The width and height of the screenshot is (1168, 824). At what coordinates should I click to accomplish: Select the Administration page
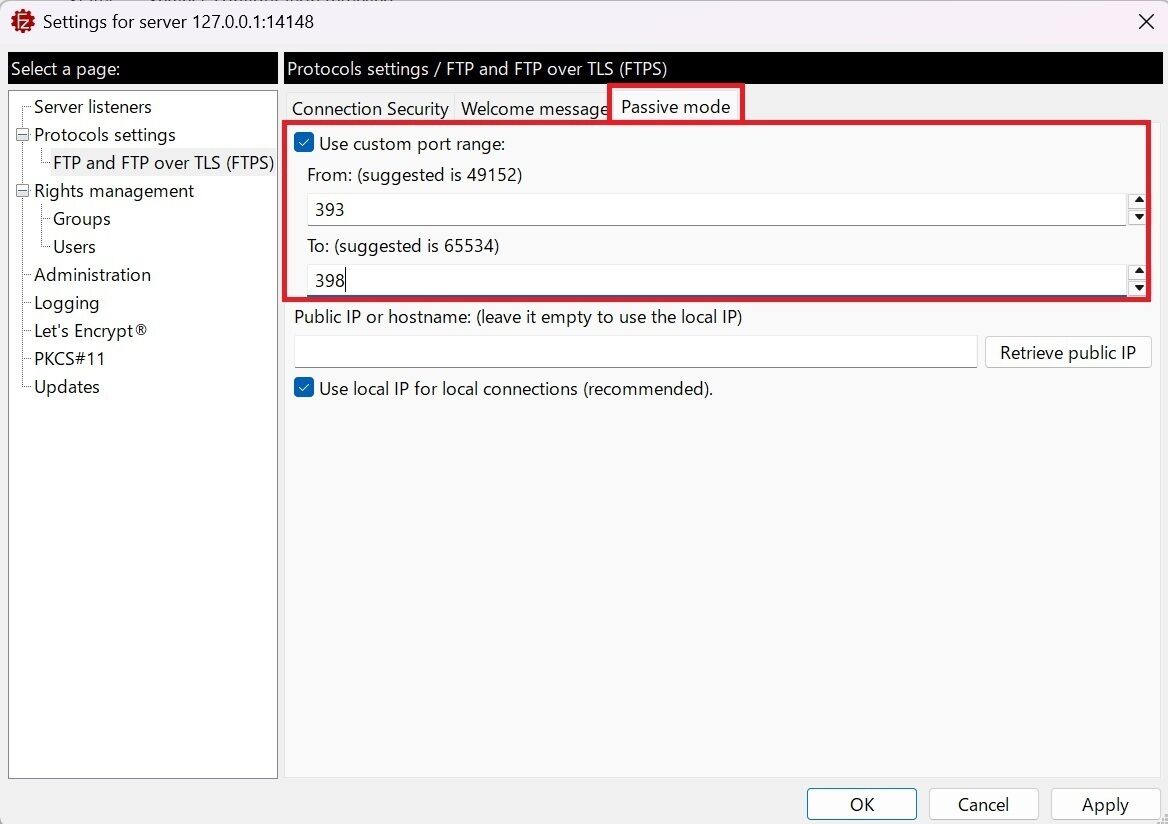pos(91,274)
